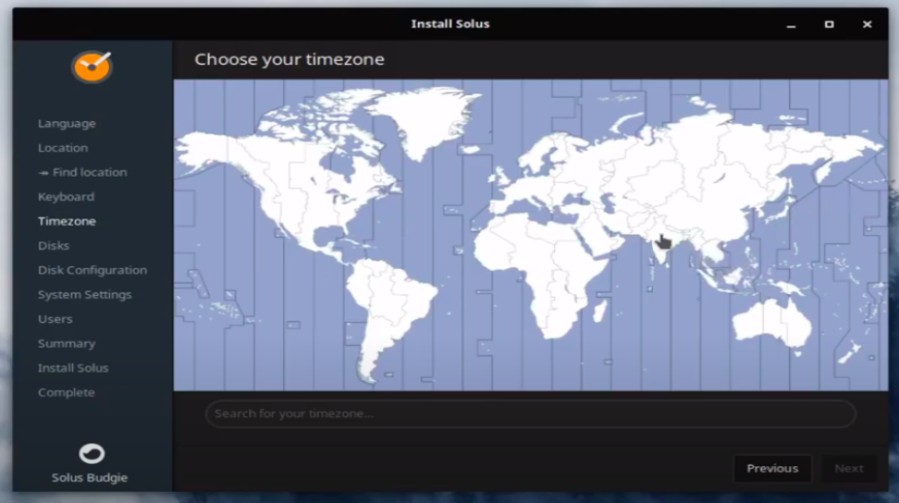
Task: Click the Next button
Action: click(x=849, y=469)
